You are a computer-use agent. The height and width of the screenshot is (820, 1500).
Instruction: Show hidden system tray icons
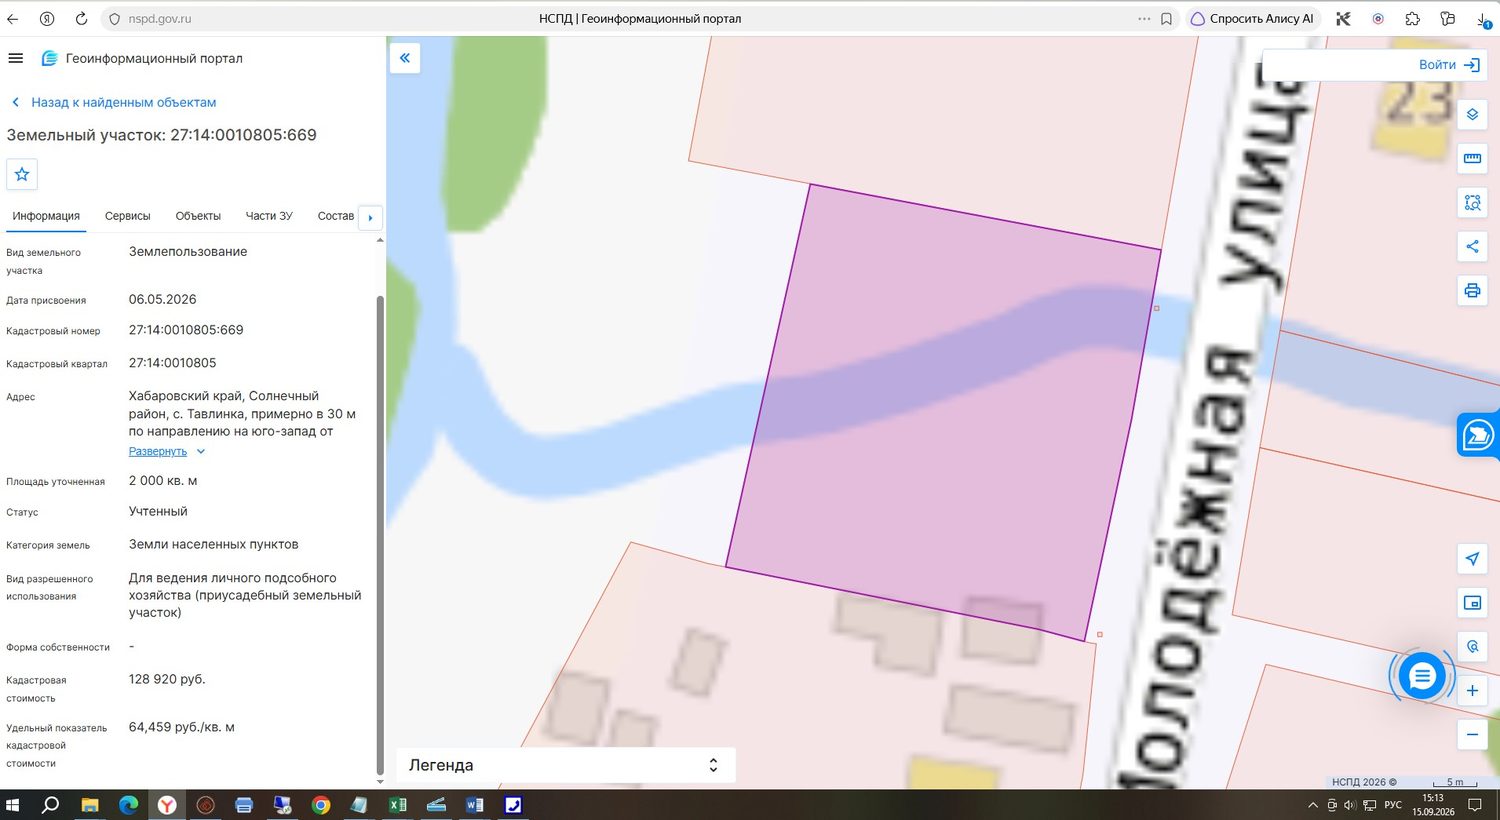click(1313, 805)
